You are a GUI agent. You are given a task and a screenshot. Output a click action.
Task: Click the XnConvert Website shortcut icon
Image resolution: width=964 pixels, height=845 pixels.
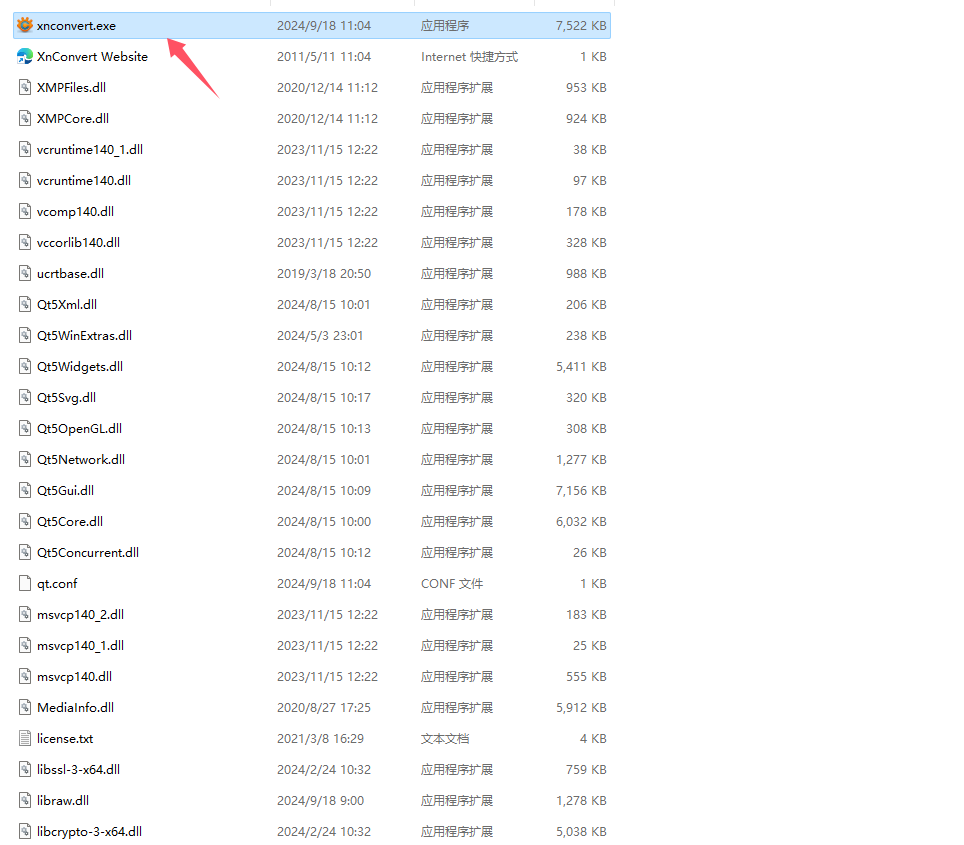(x=26, y=57)
